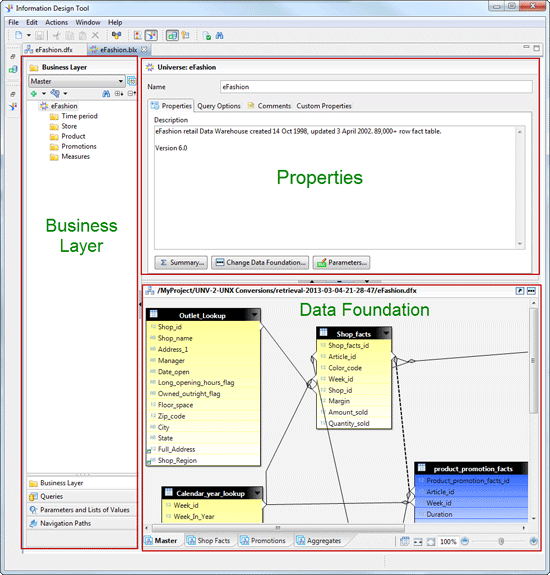The width and height of the screenshot is (550, 575).
Task: Click the green plus insert object icon
Action: click(34, 94)
